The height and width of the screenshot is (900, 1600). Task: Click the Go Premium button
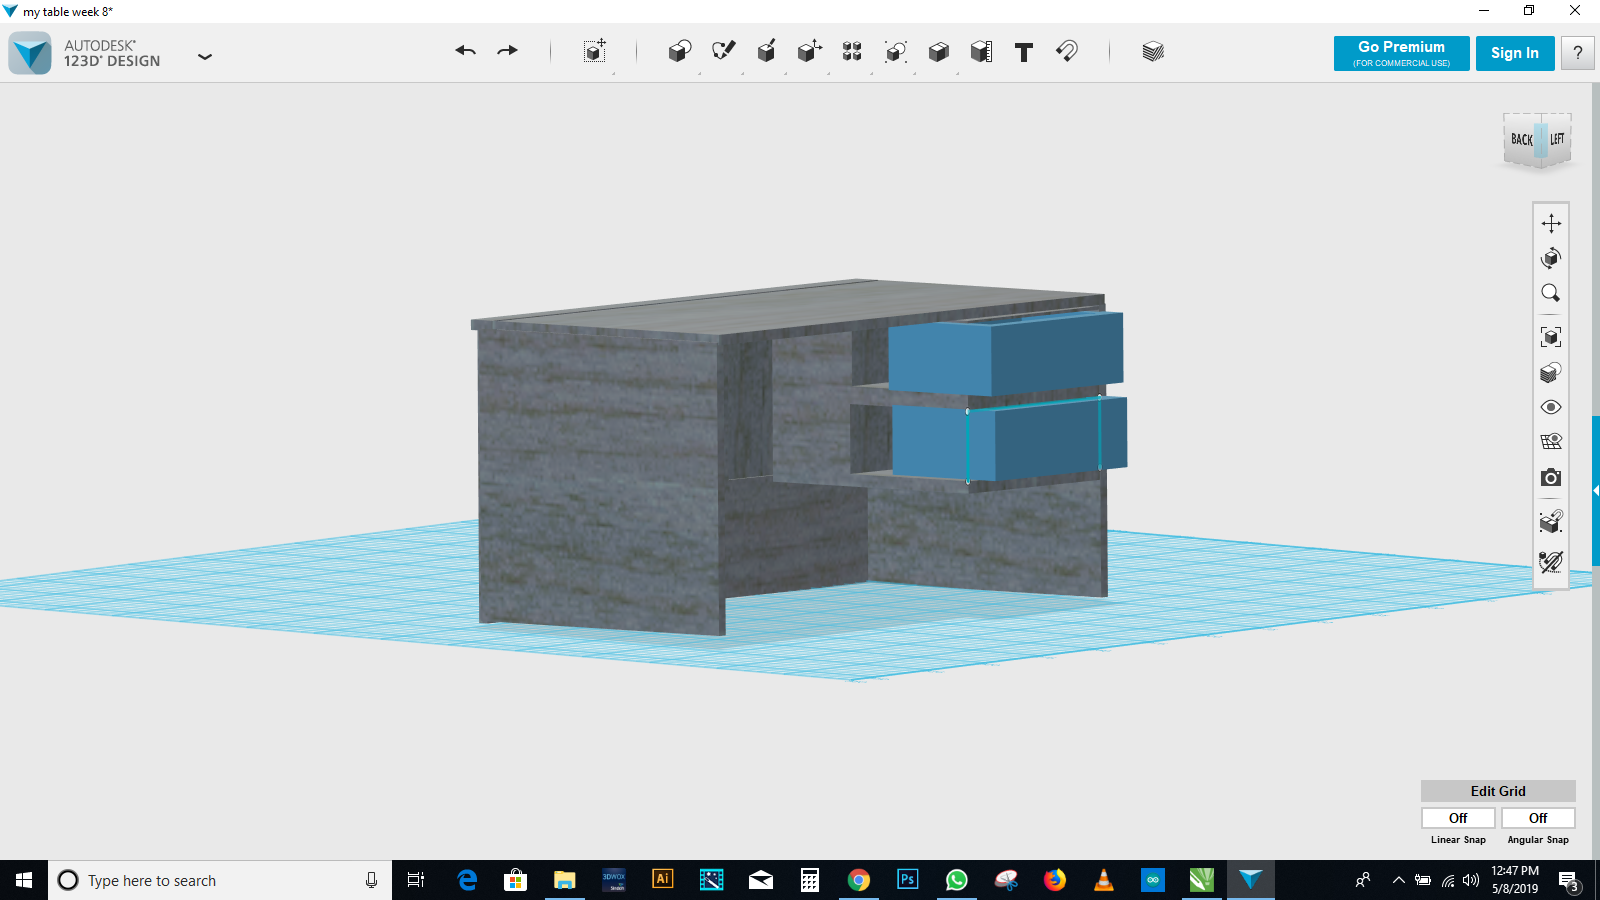1401,53
